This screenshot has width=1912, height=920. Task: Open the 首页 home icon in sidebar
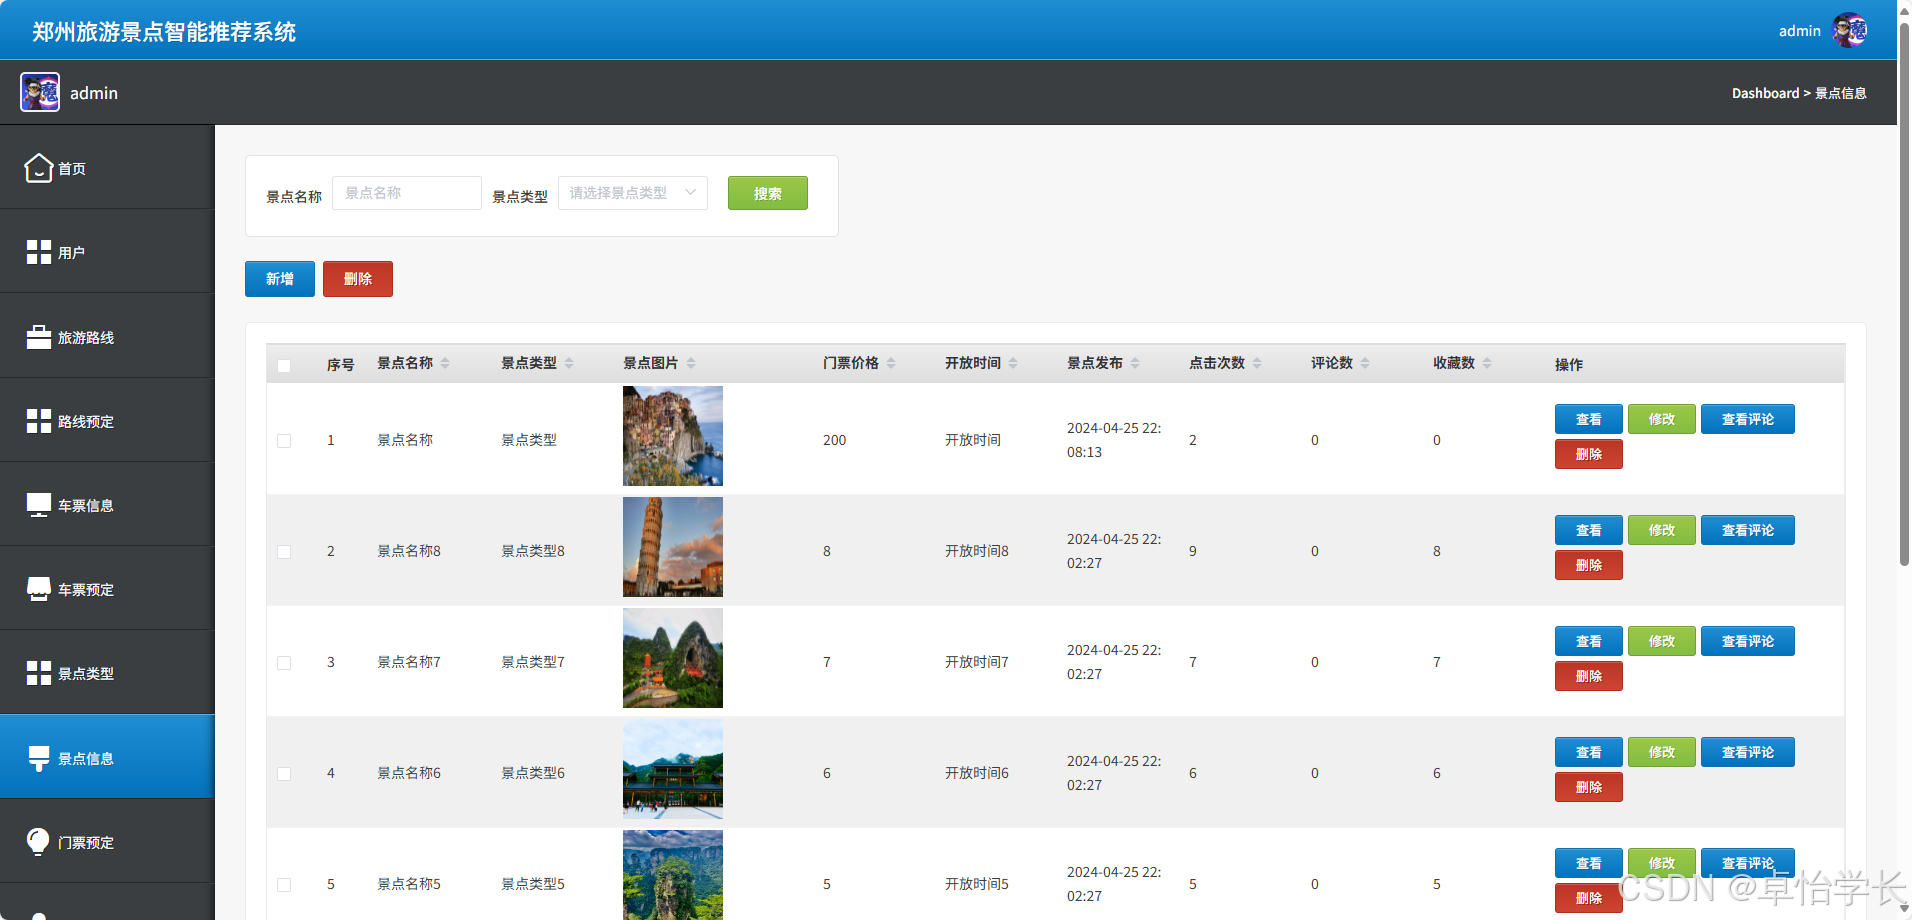pyautogui.click(x=39, y=168)
